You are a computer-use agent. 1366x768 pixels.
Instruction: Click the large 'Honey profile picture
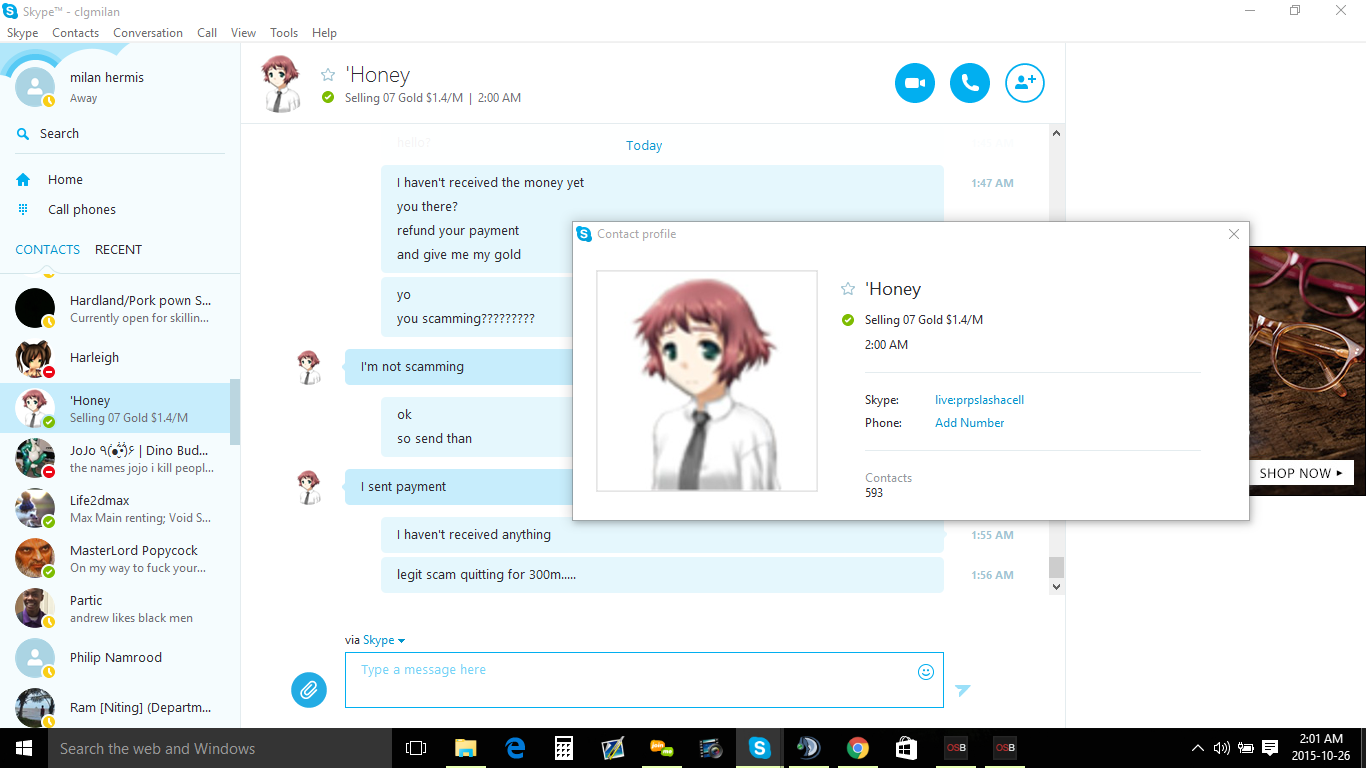coord(707,381)
